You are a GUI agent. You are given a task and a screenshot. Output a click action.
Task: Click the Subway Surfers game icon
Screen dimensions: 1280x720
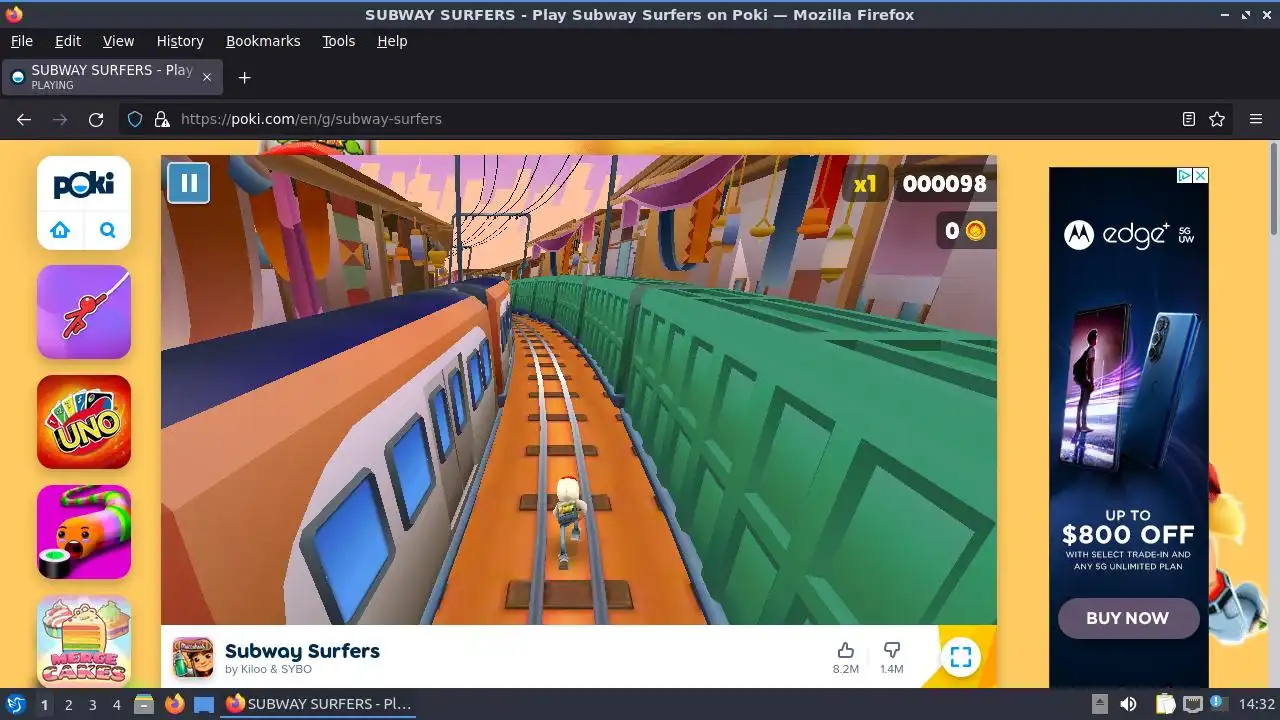193,657
